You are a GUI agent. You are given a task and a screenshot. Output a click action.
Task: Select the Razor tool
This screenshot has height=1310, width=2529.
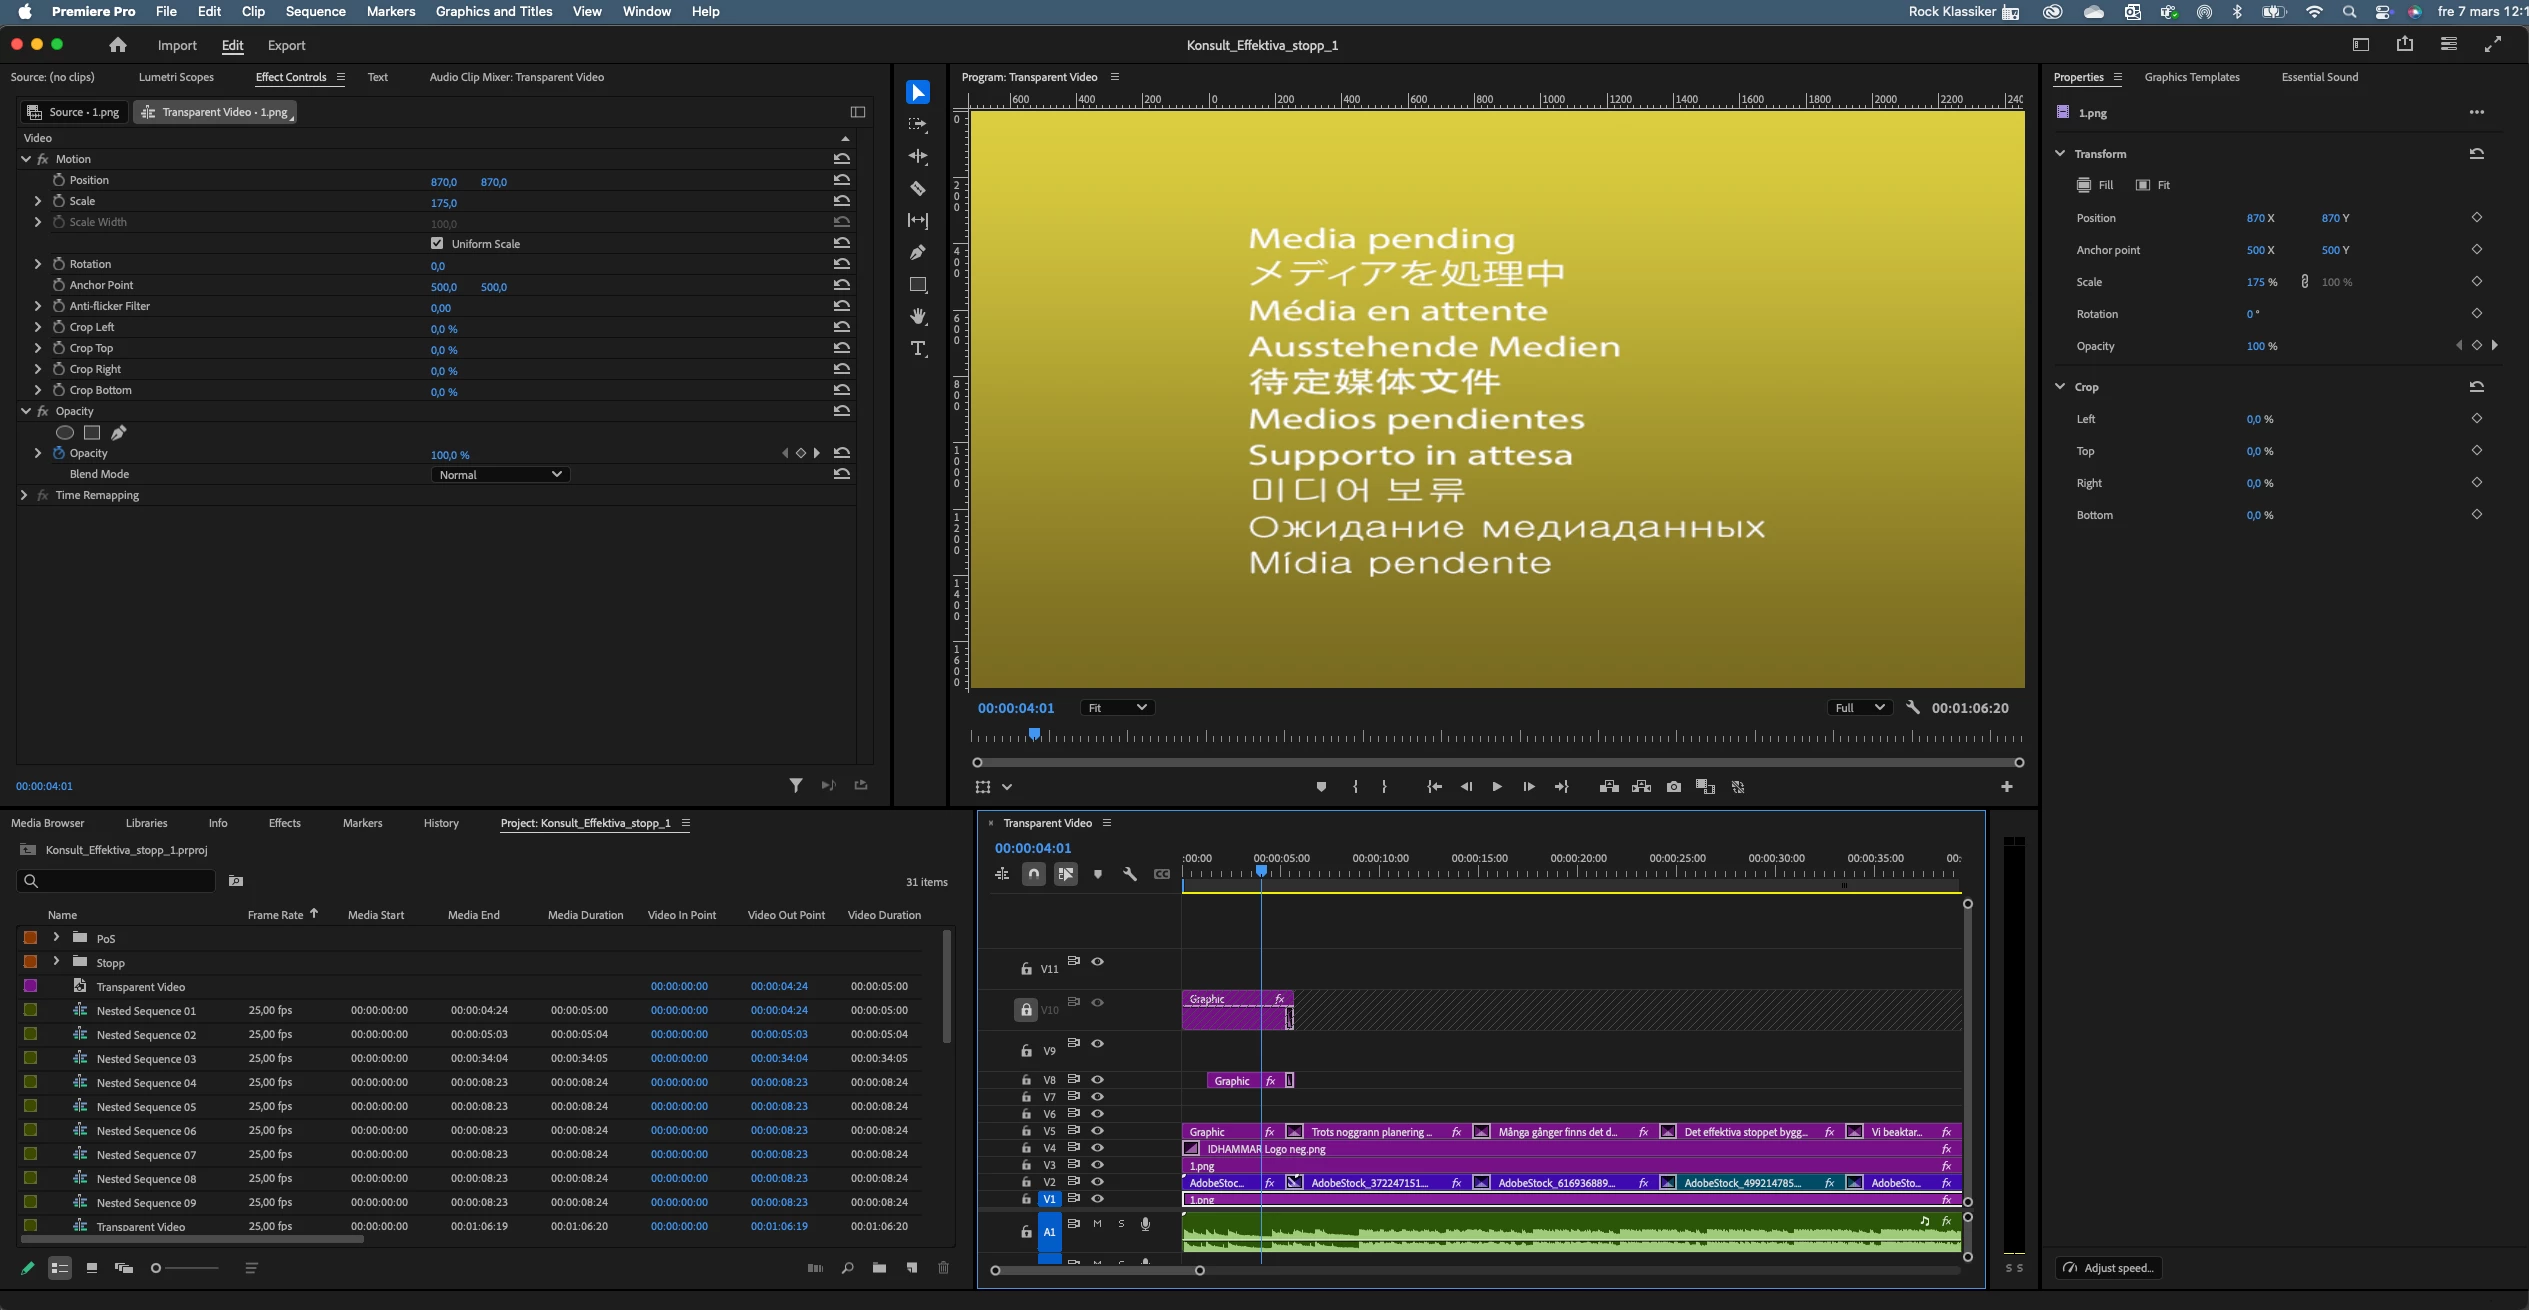tap(917, 188)
